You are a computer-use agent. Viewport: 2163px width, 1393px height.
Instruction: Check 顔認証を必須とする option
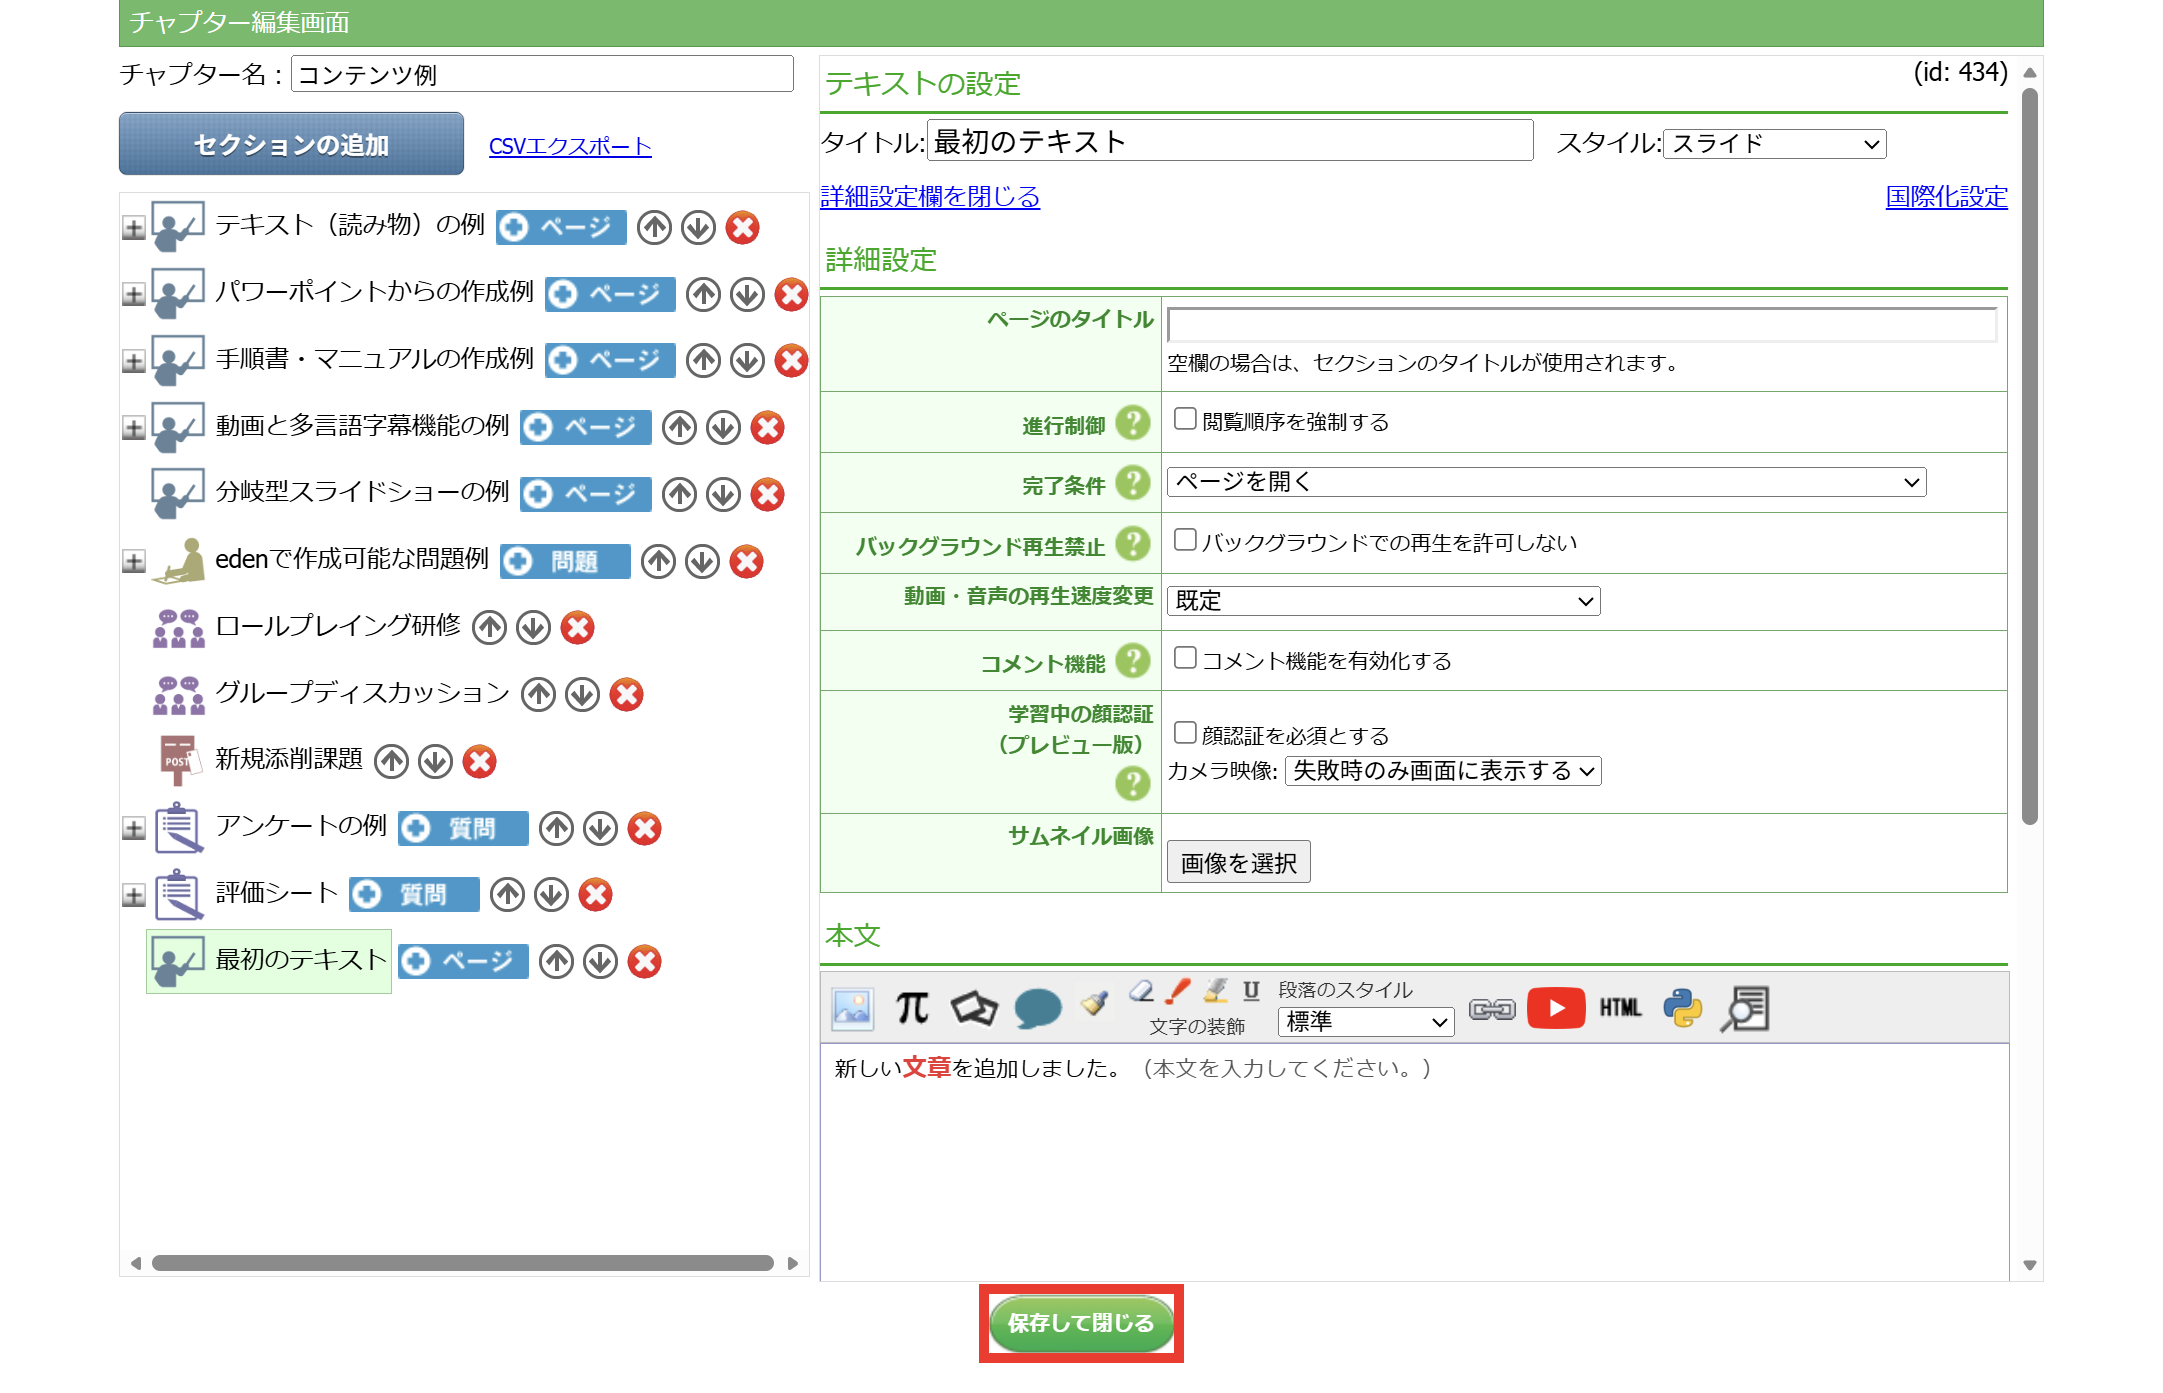tap(1184, 733)
